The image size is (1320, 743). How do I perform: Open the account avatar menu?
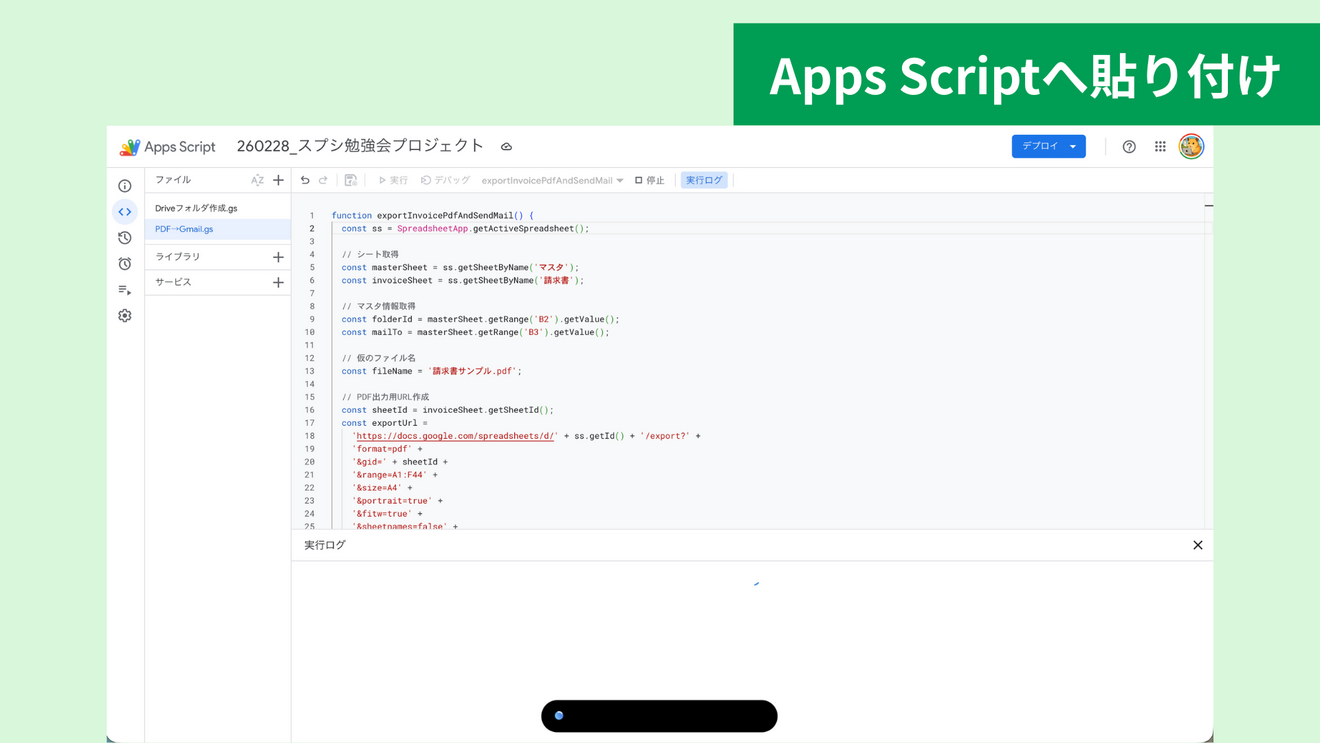[1191, 146]
